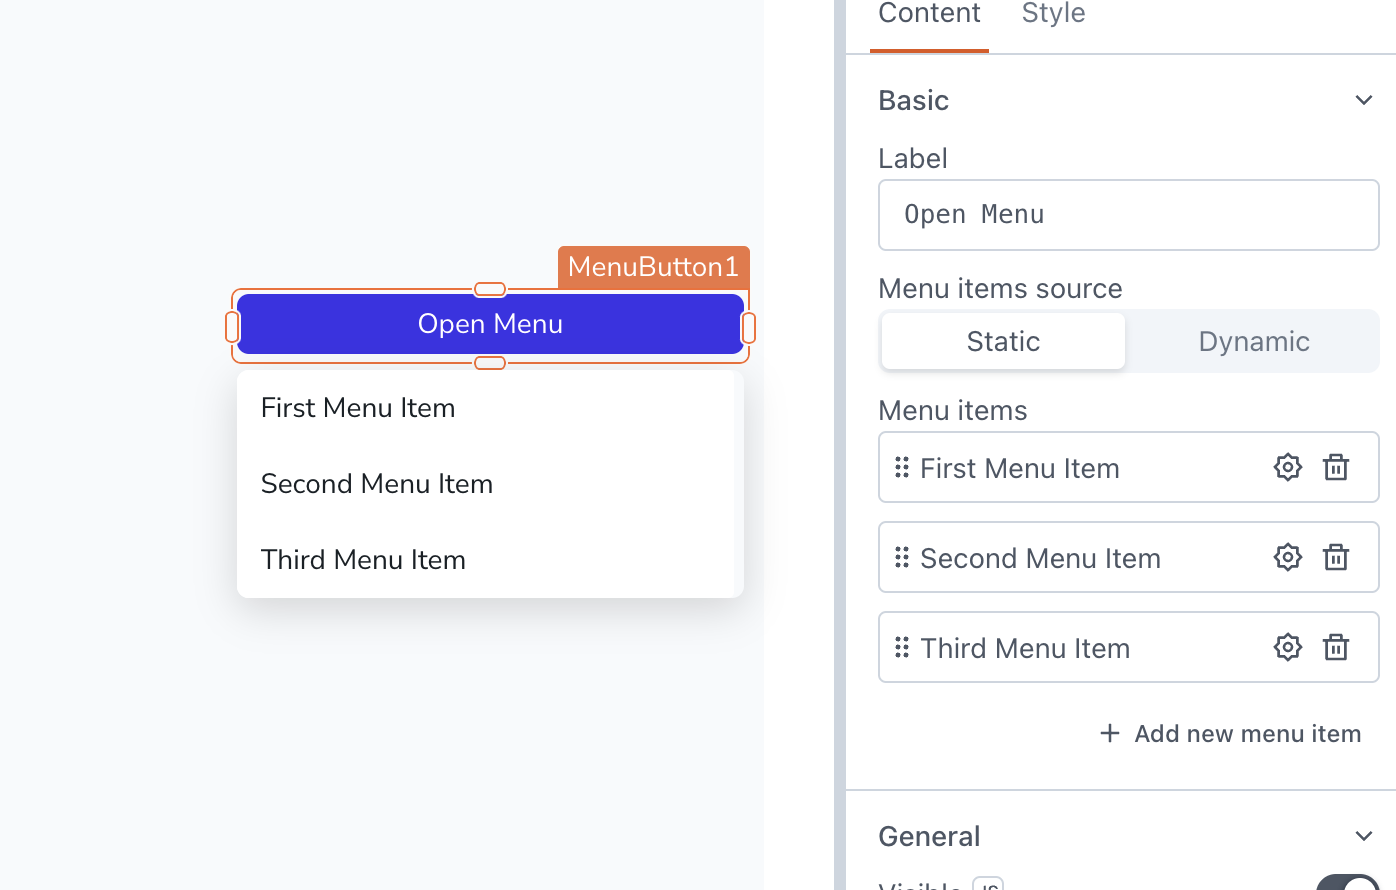The height and width of the screenshot is (890, 1396).
Task: Switch to the Style tab
Action: pyautogui.click(x=1052, y=14)
